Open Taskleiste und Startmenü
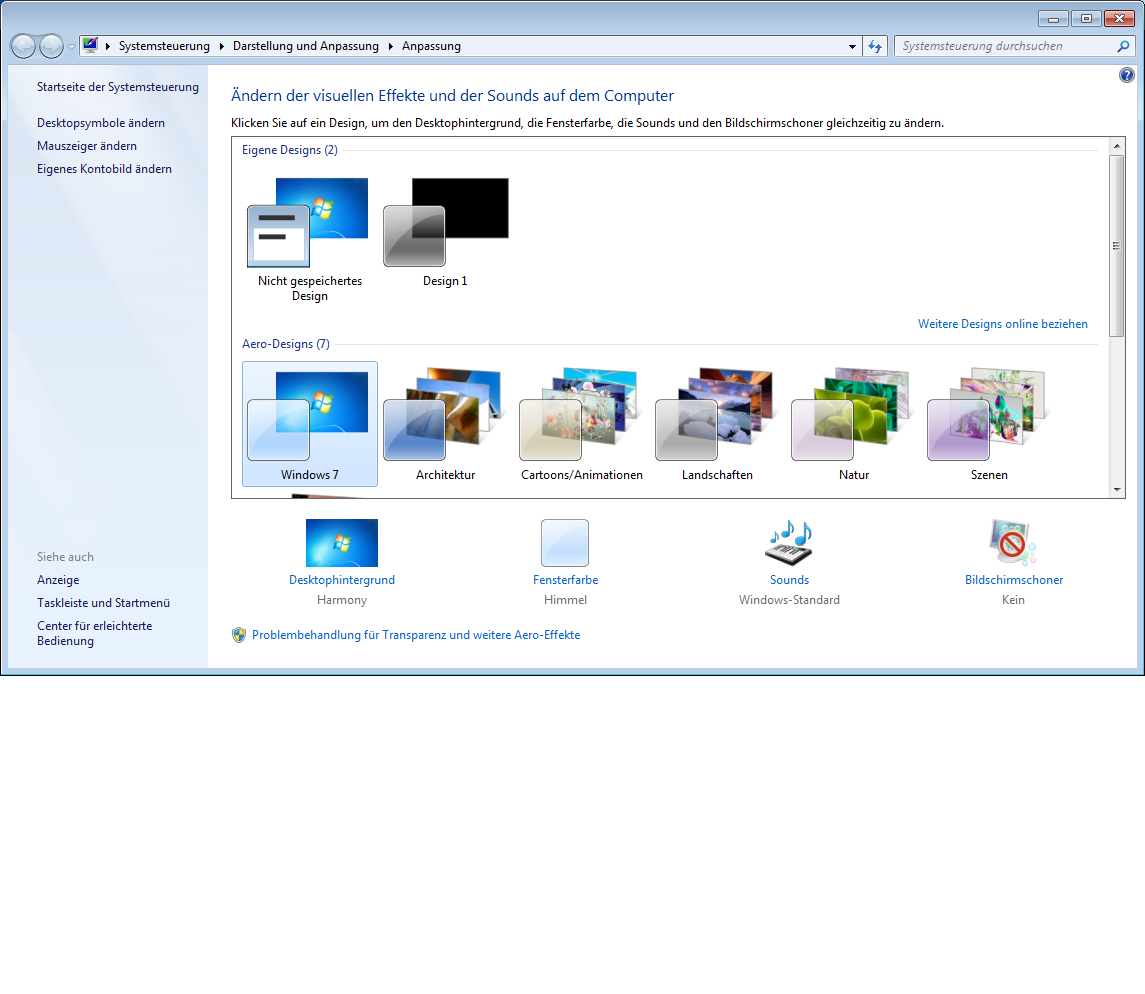 click(x=103, y=603)
